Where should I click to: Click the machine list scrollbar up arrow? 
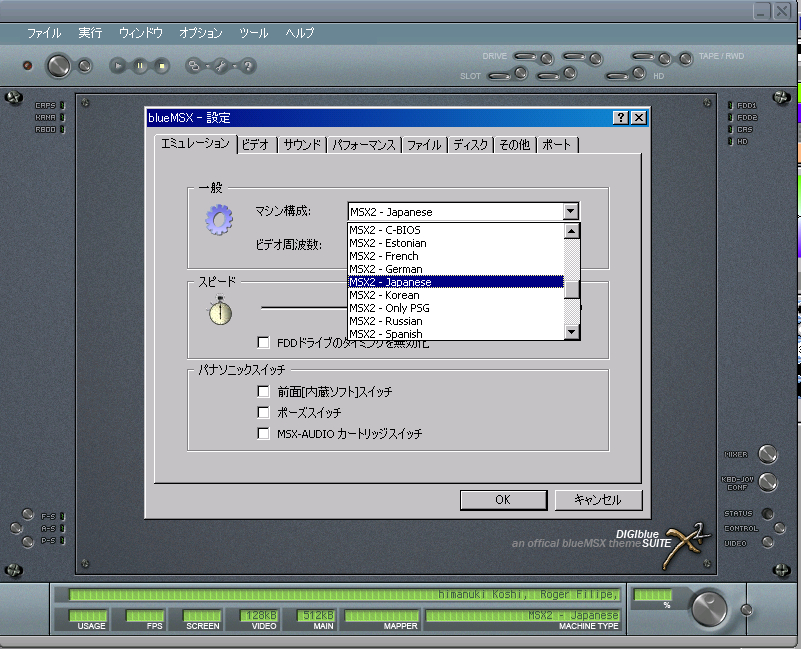tap(572, 231)
